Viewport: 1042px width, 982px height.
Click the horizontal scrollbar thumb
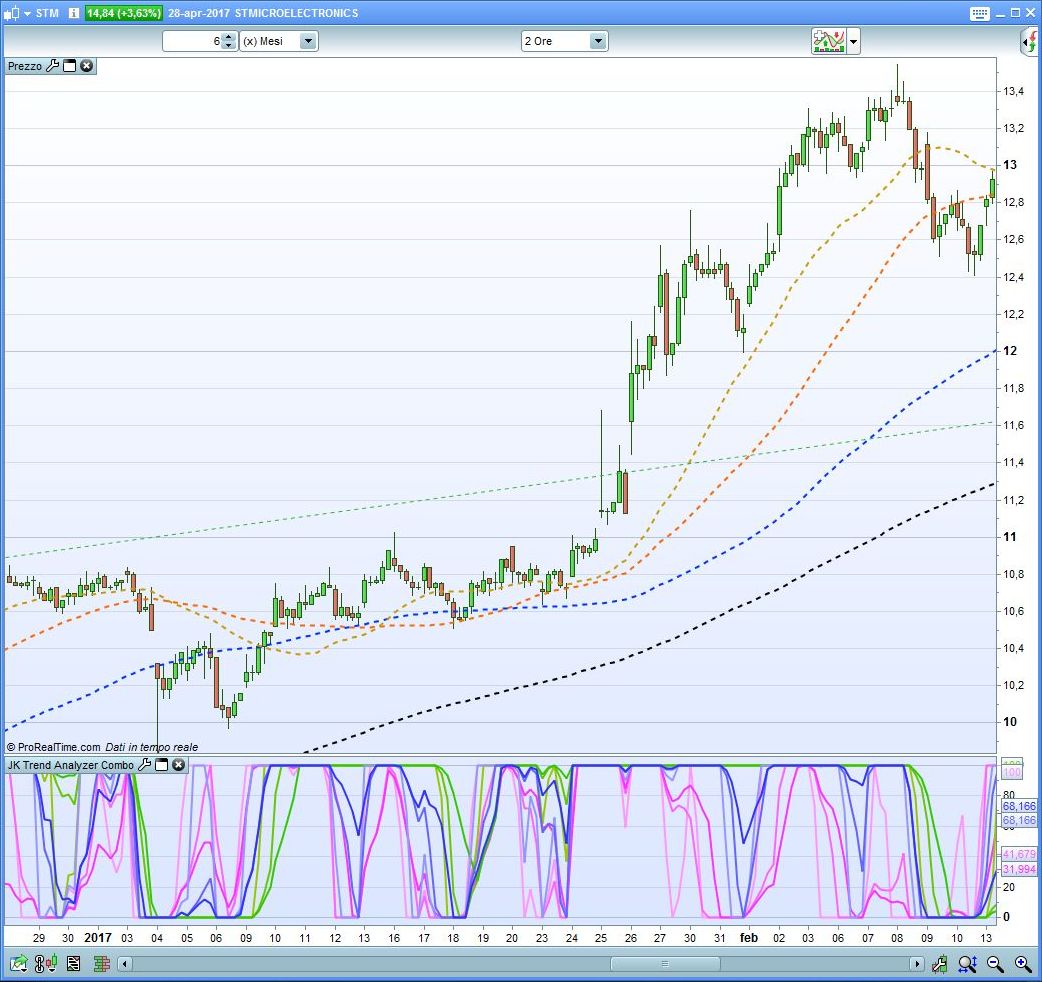click(x=665, y=963)
